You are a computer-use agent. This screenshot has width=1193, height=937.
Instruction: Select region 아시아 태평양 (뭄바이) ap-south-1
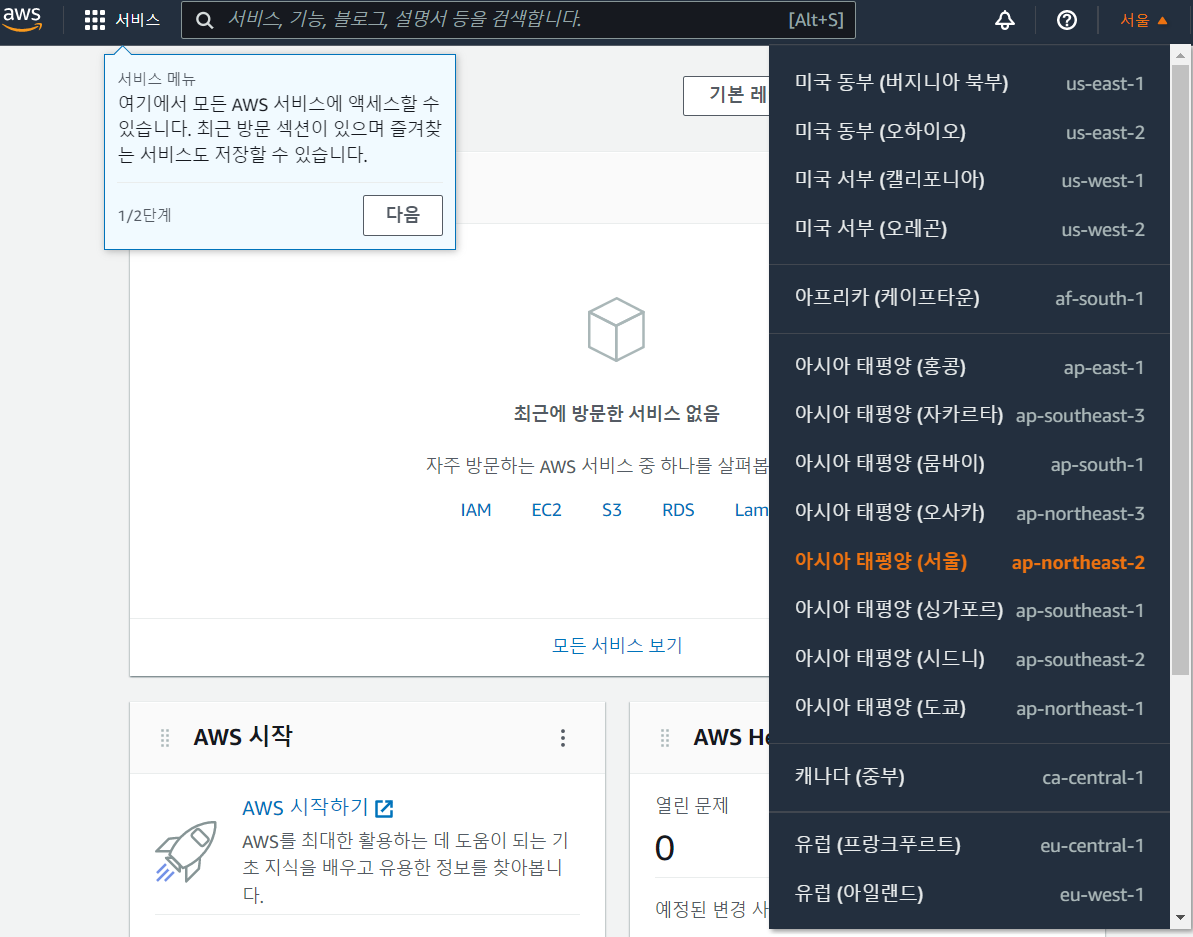click(969, 464)
